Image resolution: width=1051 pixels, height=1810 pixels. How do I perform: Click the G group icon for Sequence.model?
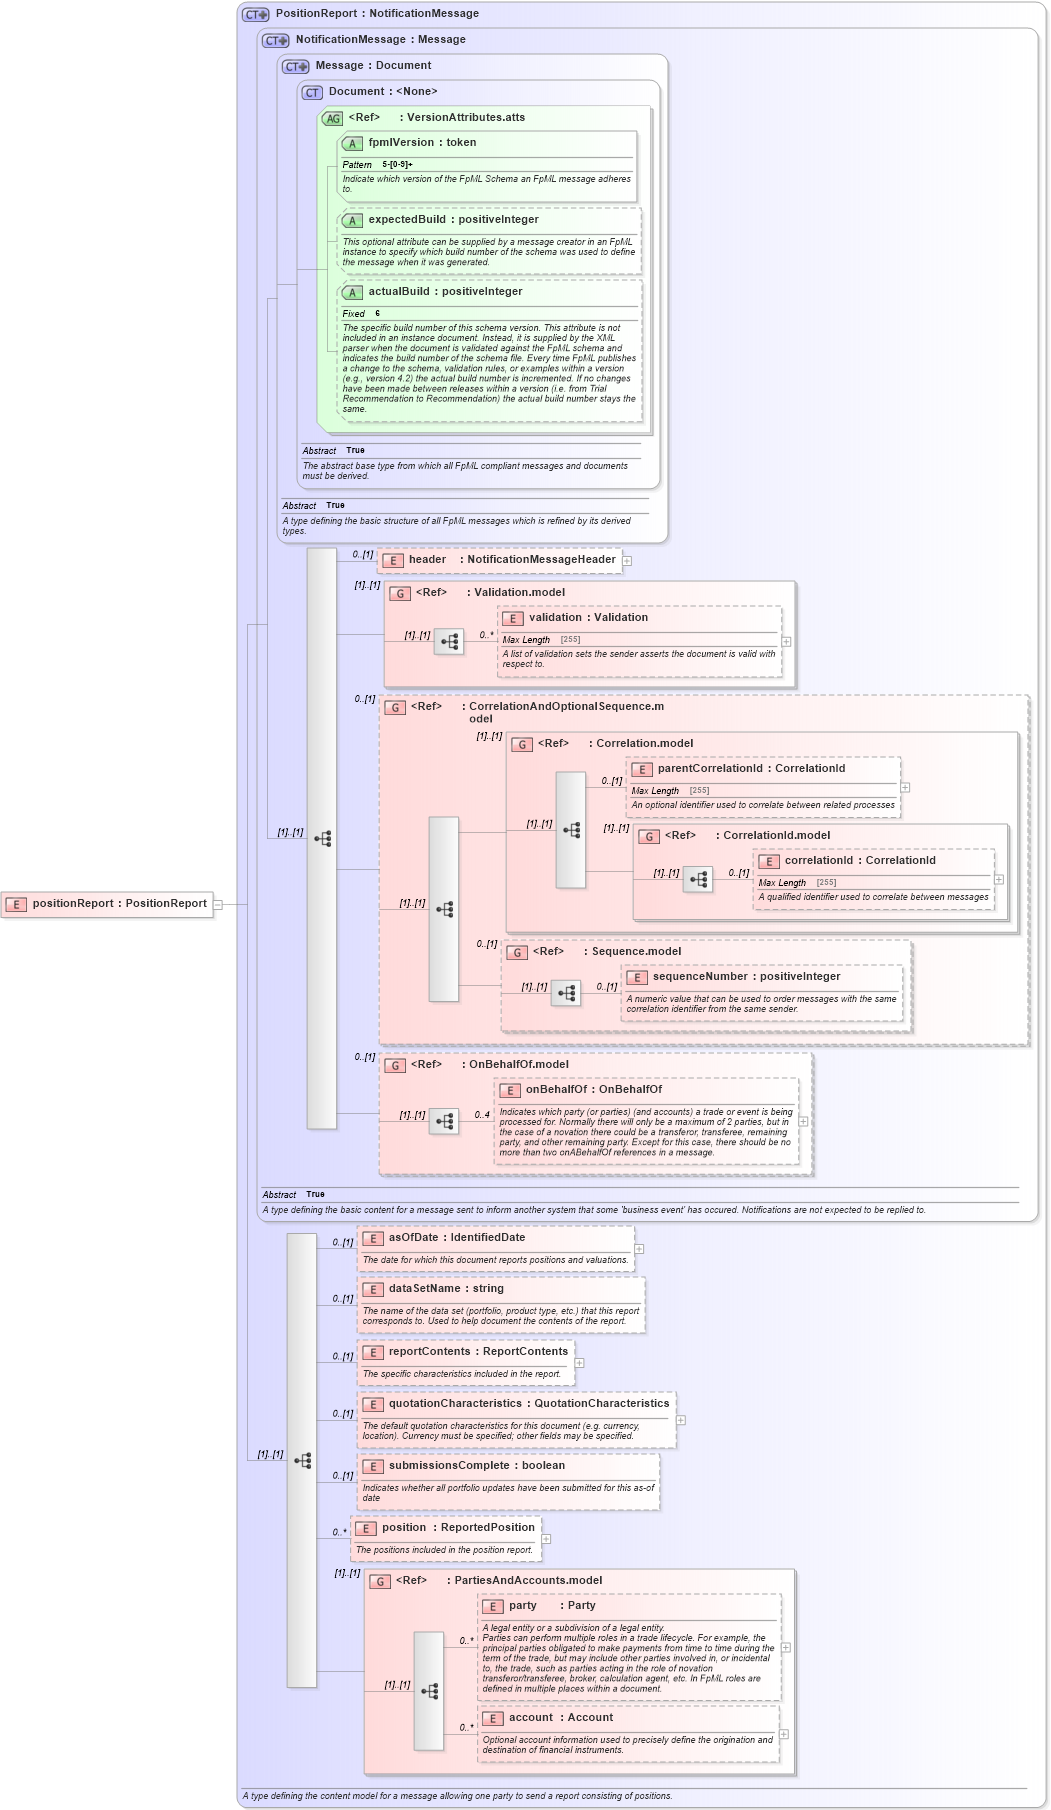tap(517, 952)
